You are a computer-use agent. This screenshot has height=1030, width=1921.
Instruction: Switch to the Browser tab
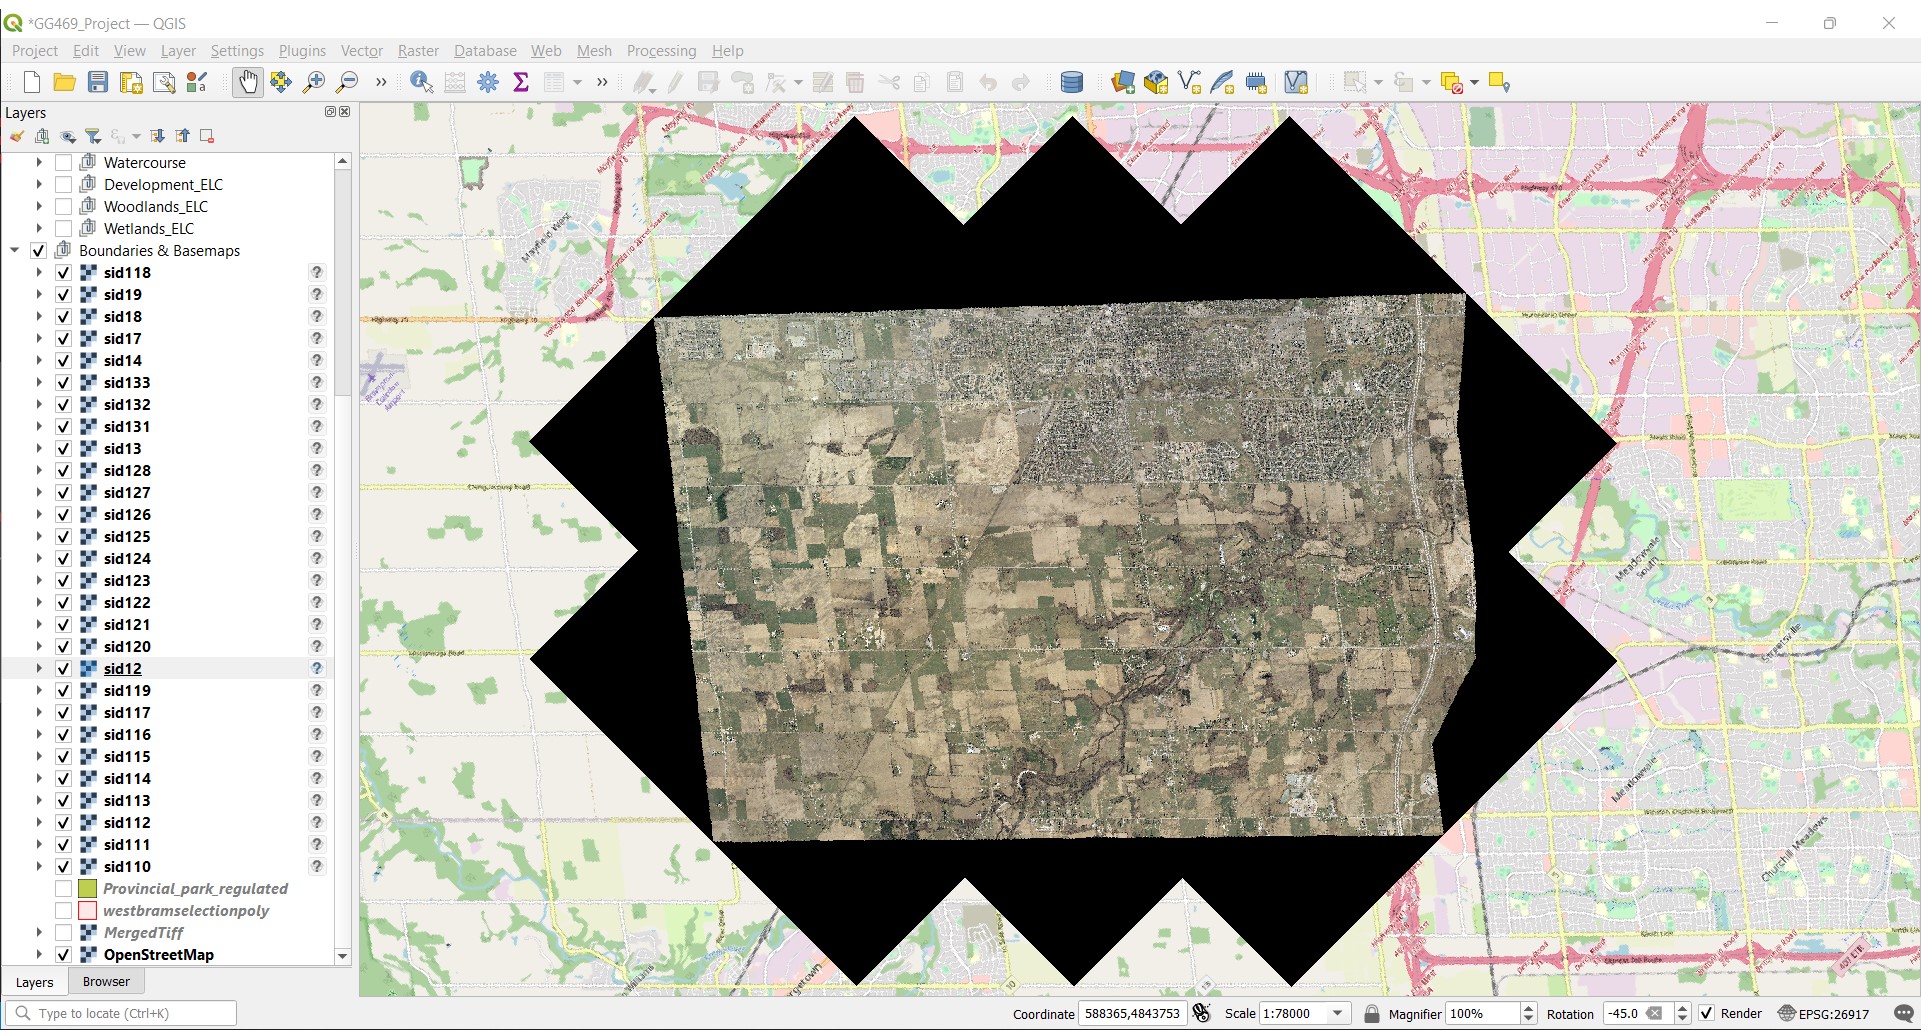click(x=106, y=982)
